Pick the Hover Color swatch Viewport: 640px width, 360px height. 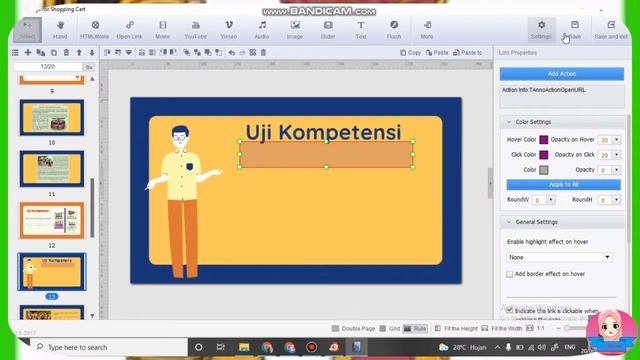(x=544, y=140)
